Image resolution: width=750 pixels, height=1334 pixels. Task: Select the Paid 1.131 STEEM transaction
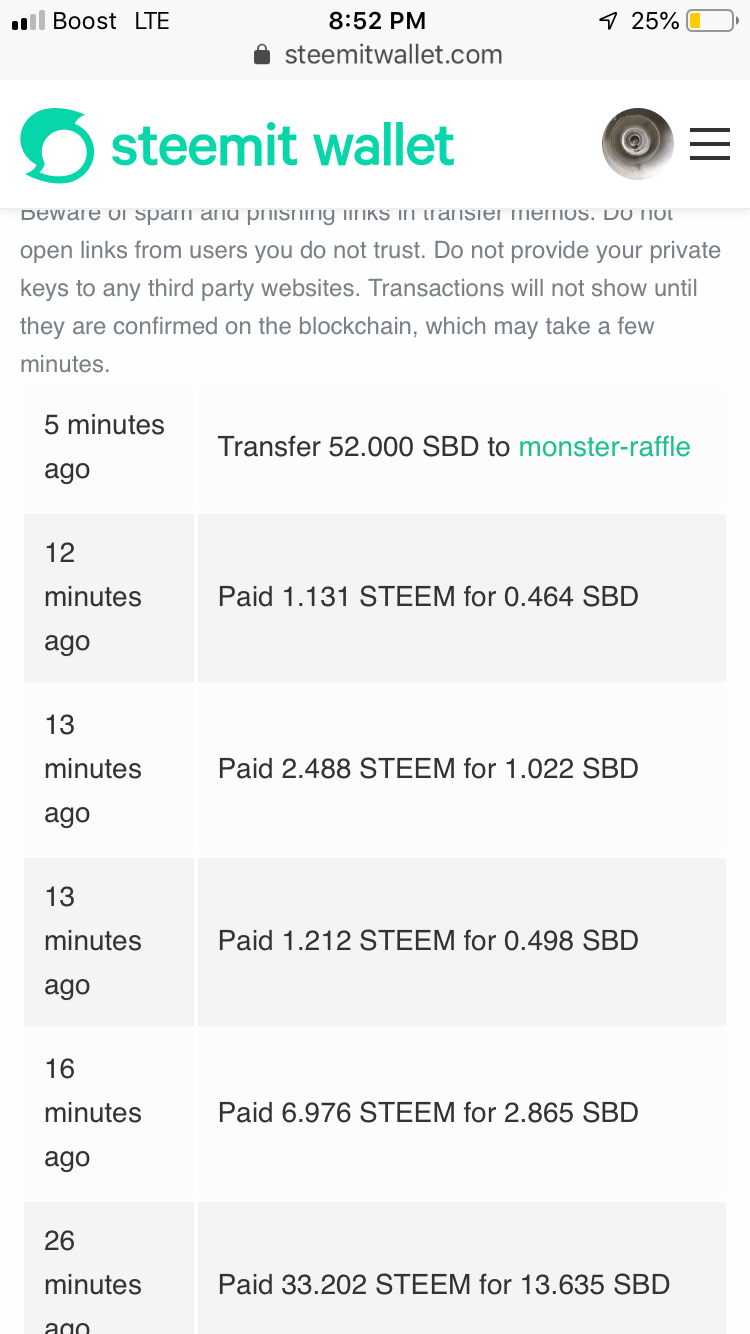tap(428, 597)
